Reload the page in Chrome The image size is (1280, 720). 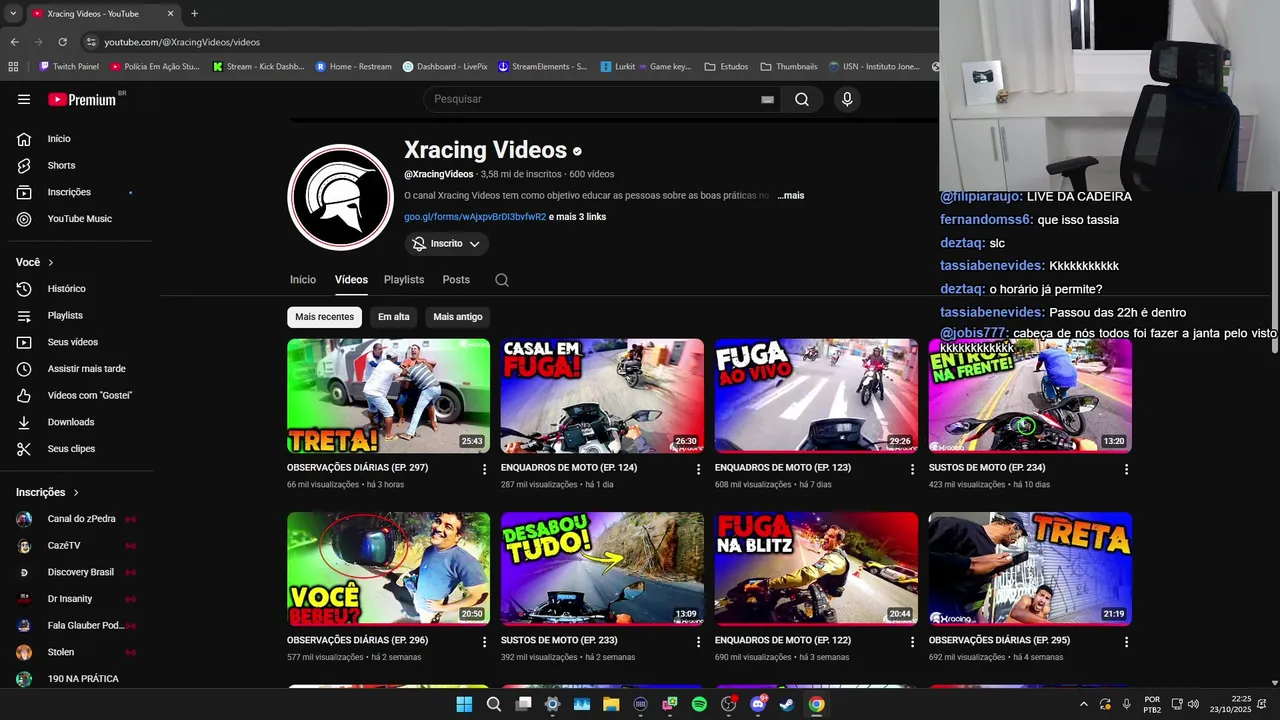62,42
